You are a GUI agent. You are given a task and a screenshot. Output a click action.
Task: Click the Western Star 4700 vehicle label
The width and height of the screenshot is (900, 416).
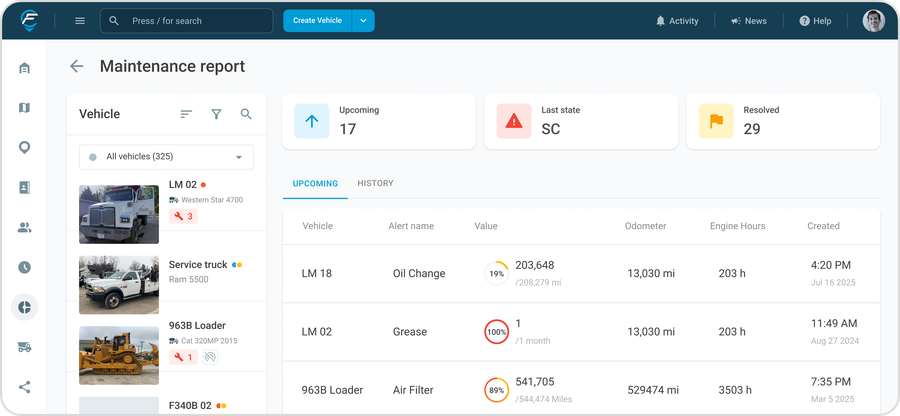point(212,200)
